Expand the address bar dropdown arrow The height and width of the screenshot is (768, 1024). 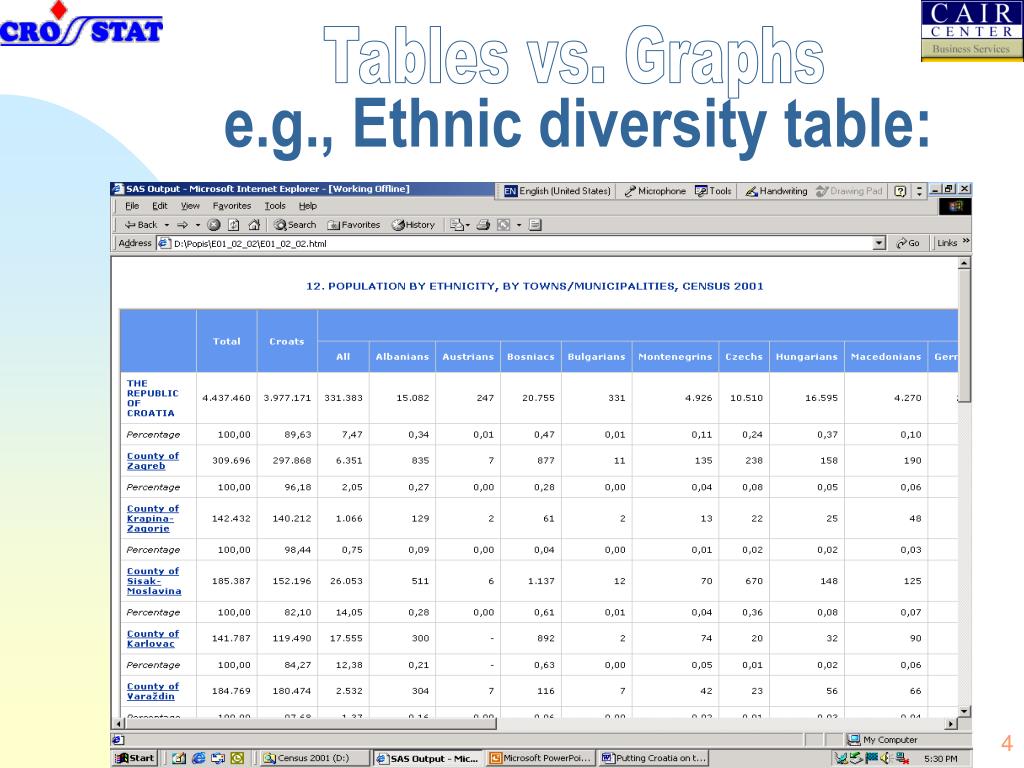pos(879,244)
